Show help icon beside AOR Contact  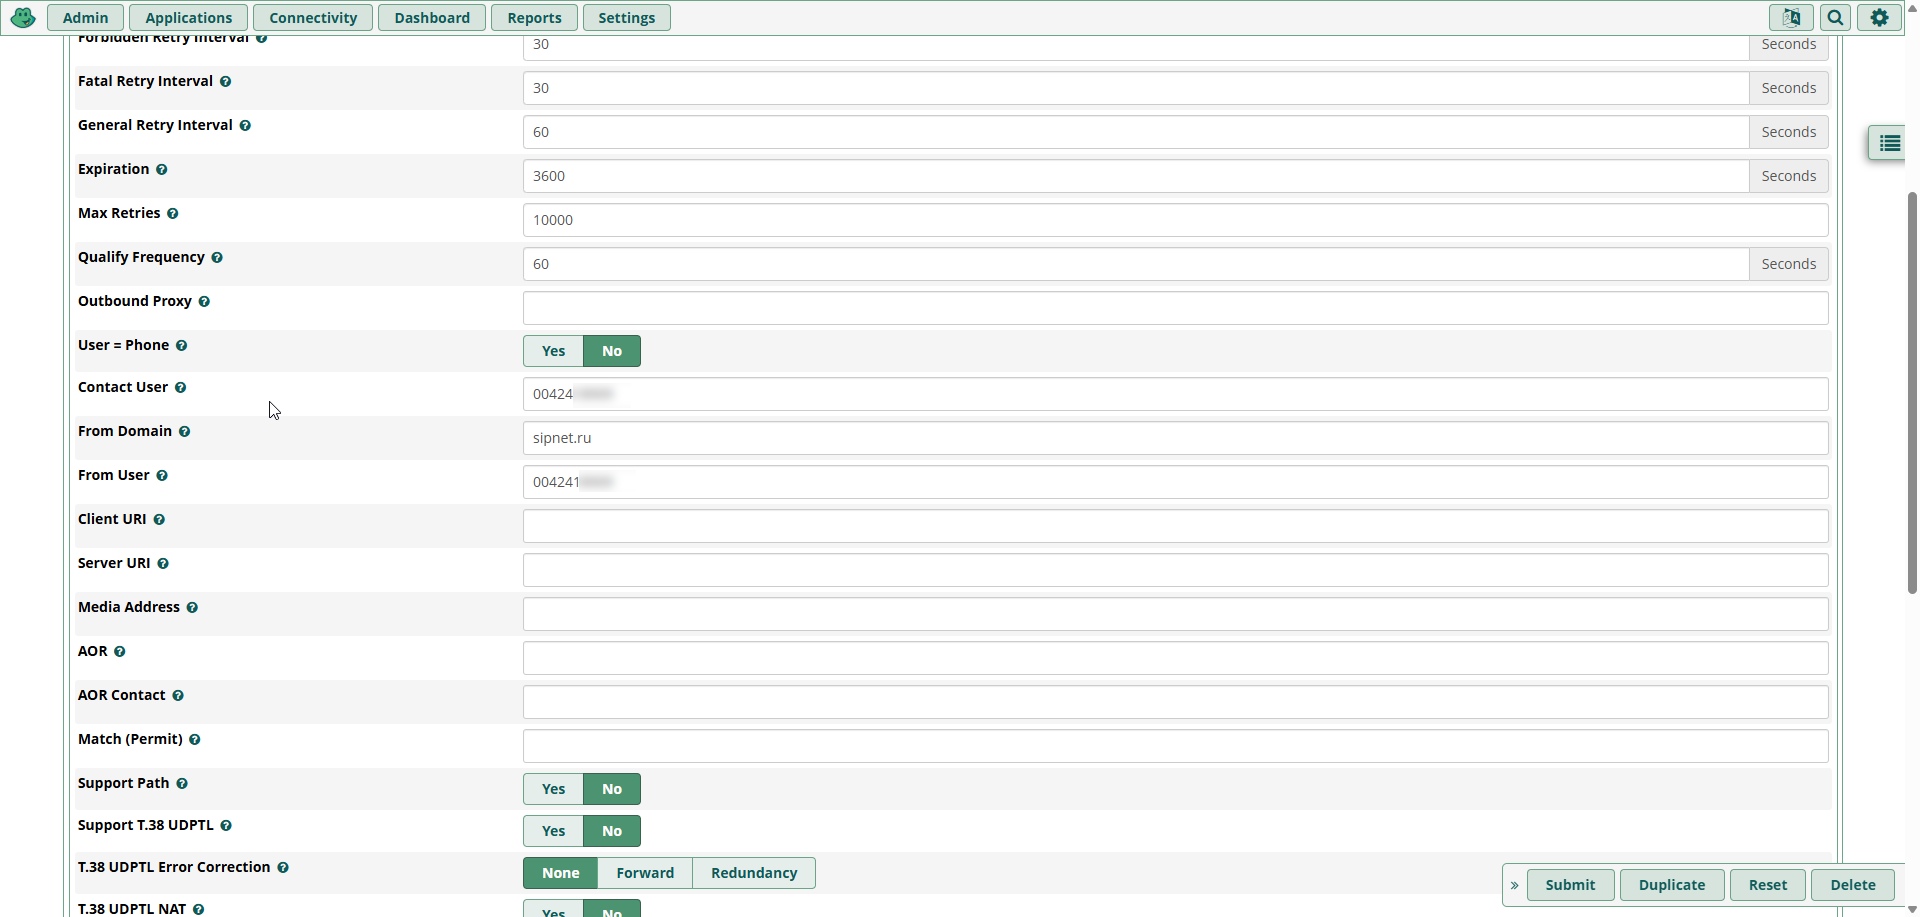[178, 696]
